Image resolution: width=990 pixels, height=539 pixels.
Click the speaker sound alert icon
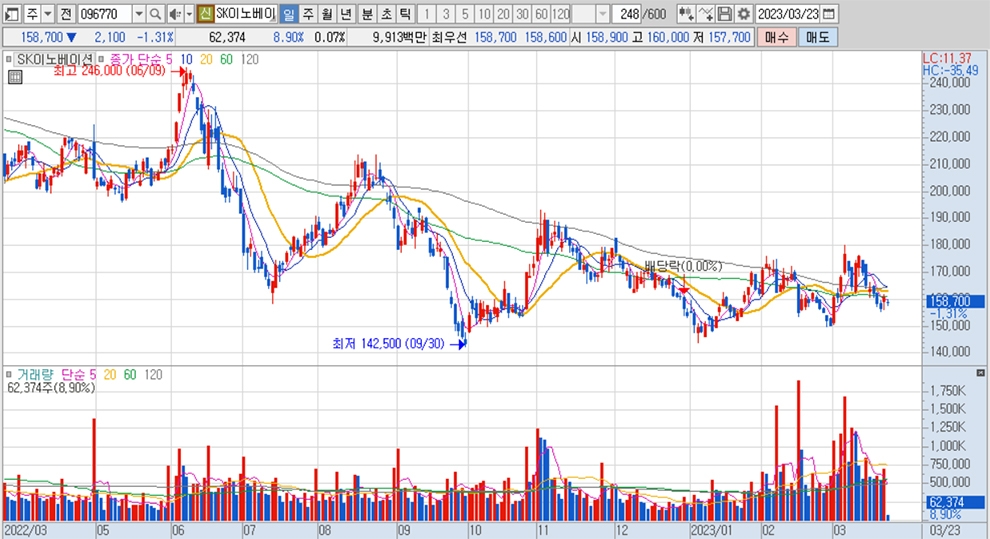(x=175, y=13)
